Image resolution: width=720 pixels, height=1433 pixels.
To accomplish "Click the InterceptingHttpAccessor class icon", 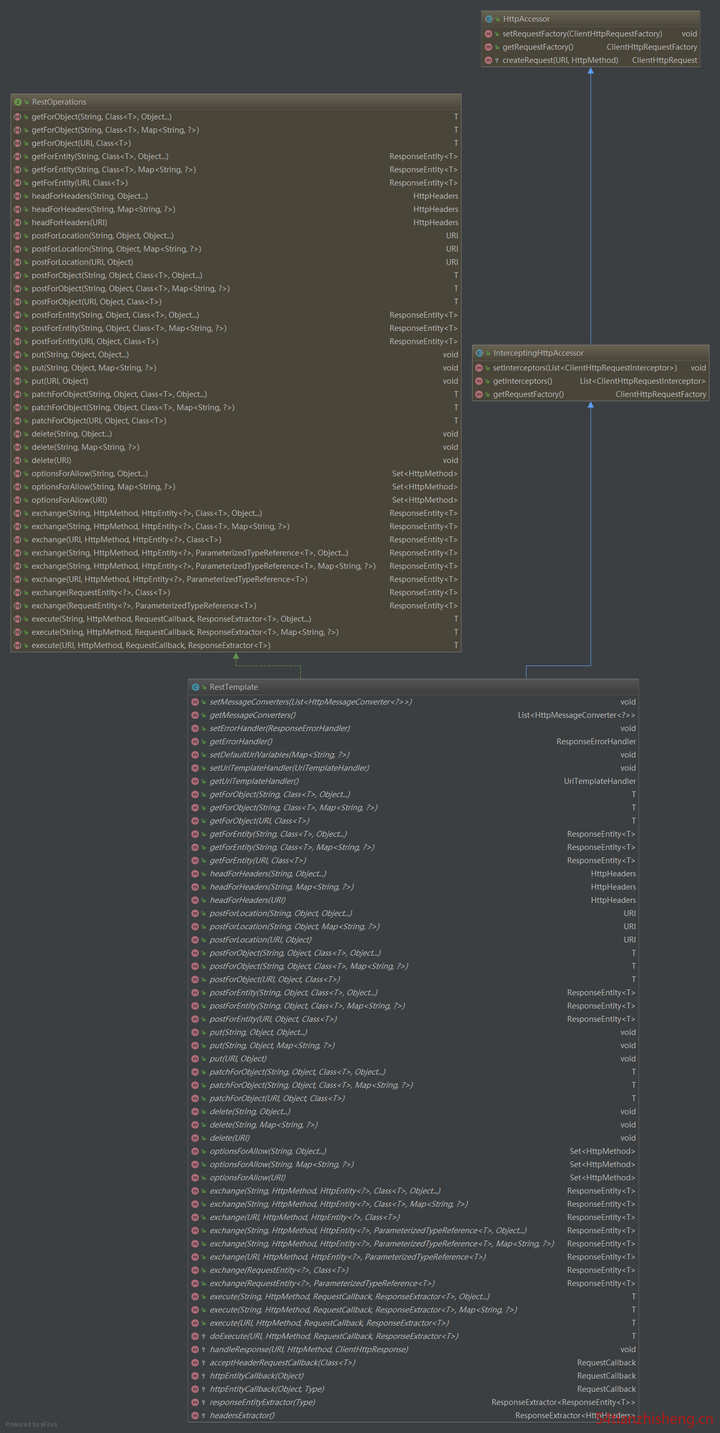I will point(479,353).
